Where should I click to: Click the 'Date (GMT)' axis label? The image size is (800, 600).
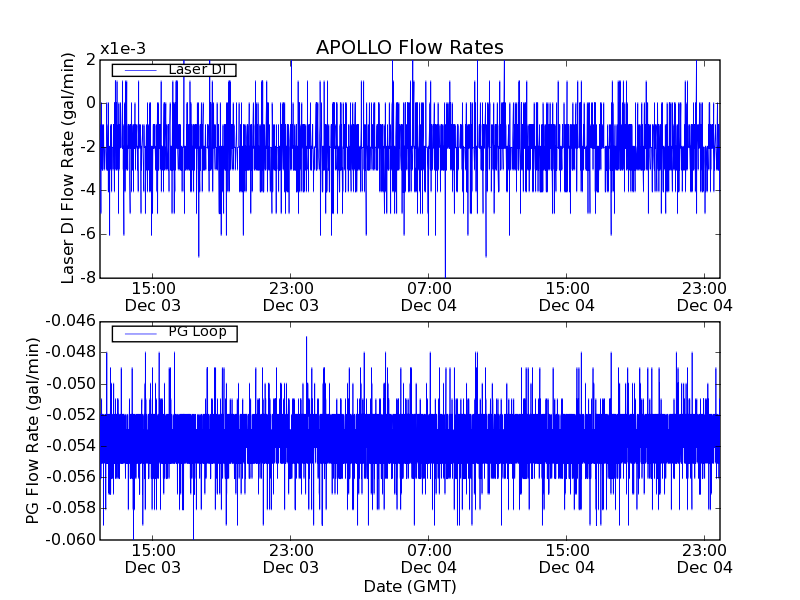tap(410, 586)
